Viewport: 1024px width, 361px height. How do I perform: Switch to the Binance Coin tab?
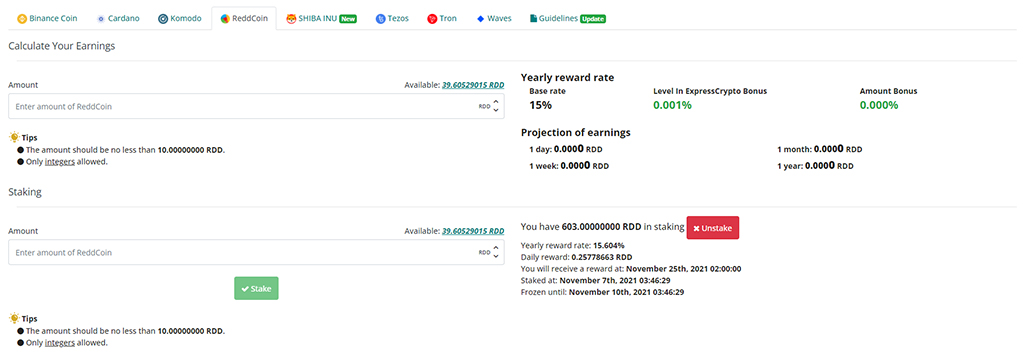pos(46,19)
